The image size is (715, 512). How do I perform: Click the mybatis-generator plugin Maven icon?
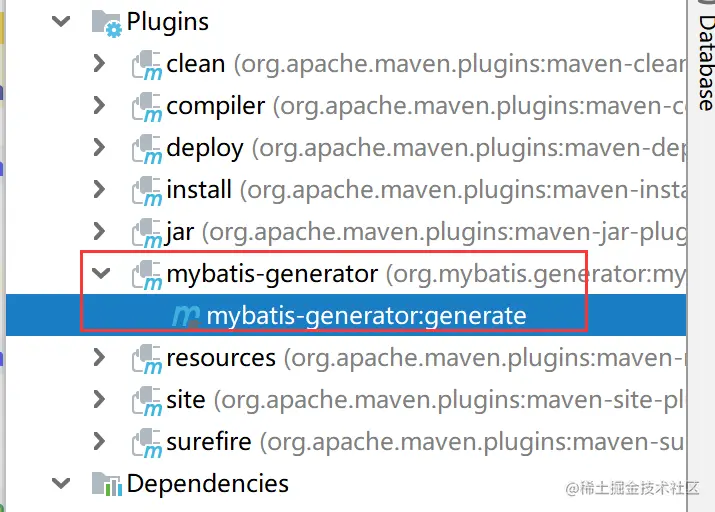point(148,276)
